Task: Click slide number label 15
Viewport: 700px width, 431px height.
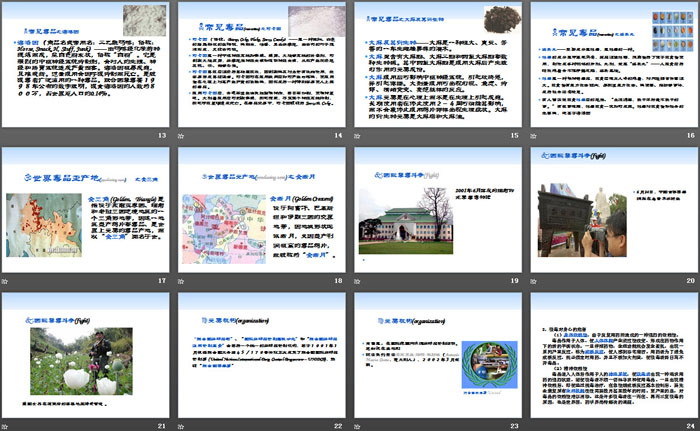Action: tap(514, 135)
